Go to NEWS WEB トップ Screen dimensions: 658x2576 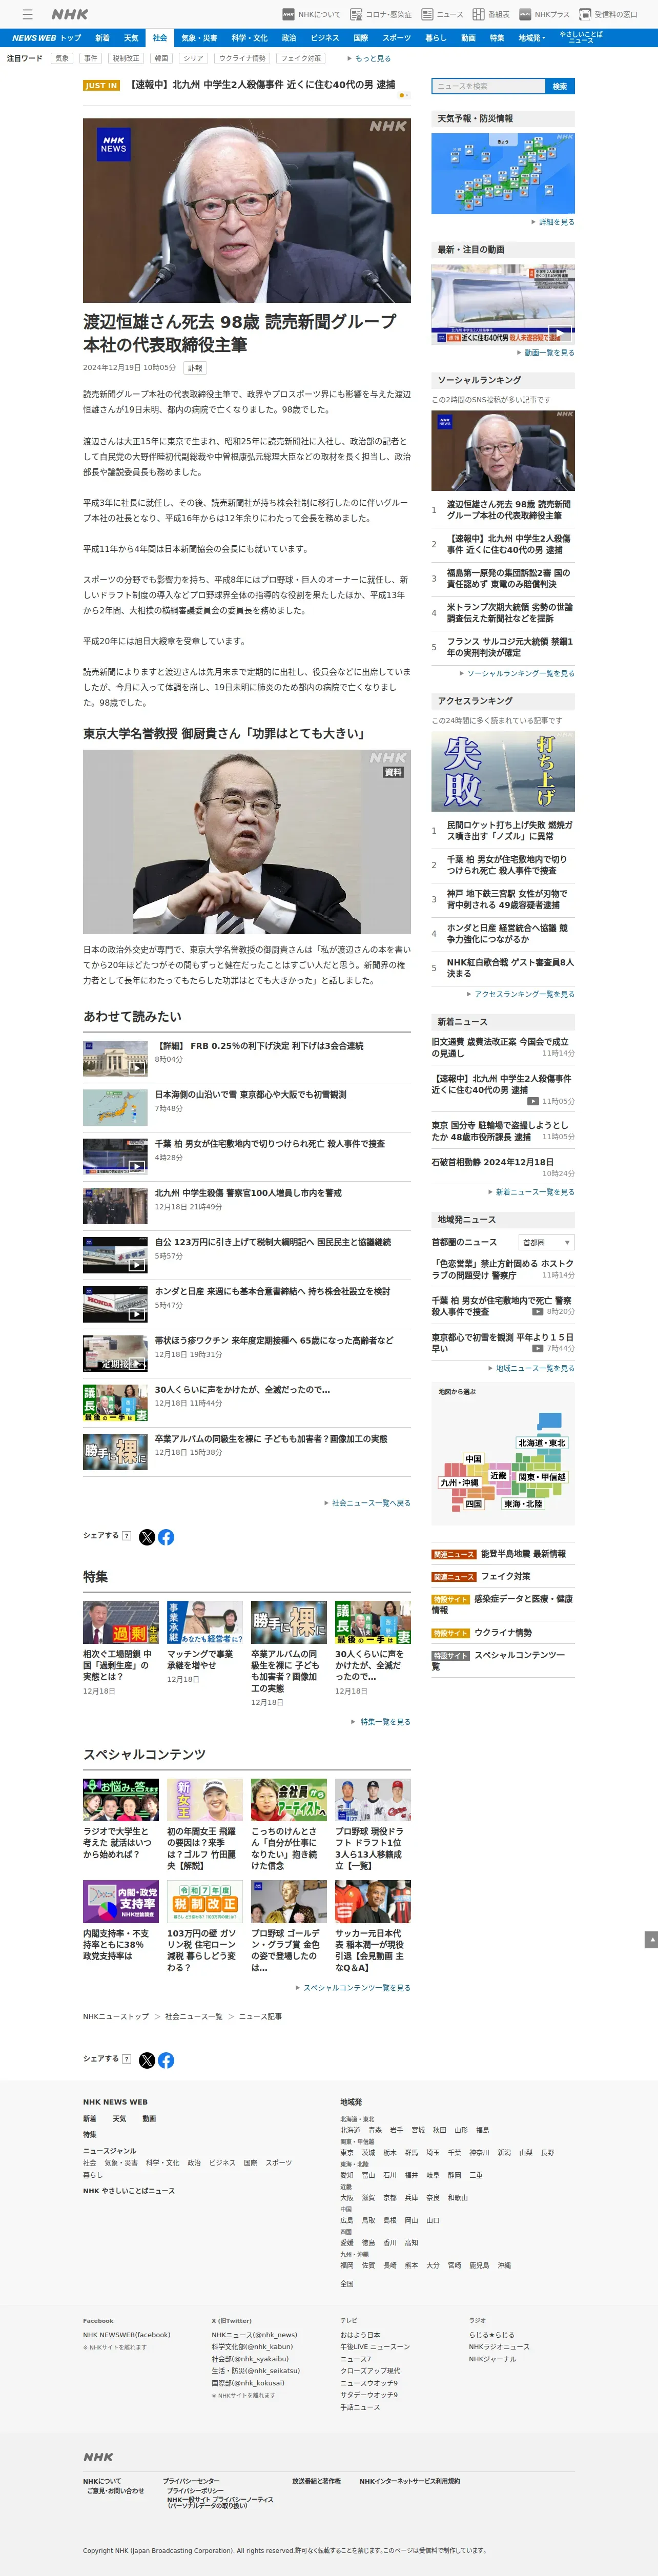point(46,38)
